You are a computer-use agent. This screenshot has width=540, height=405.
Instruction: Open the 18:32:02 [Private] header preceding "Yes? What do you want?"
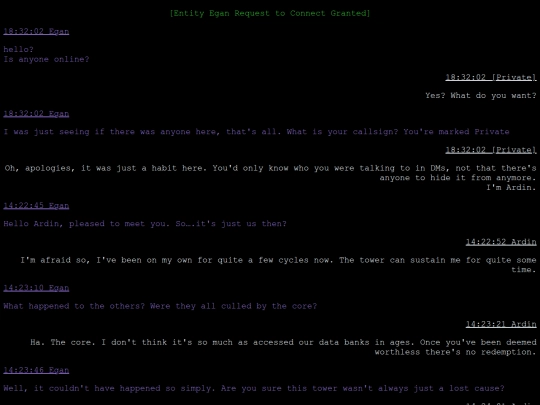tap(491, 77)
